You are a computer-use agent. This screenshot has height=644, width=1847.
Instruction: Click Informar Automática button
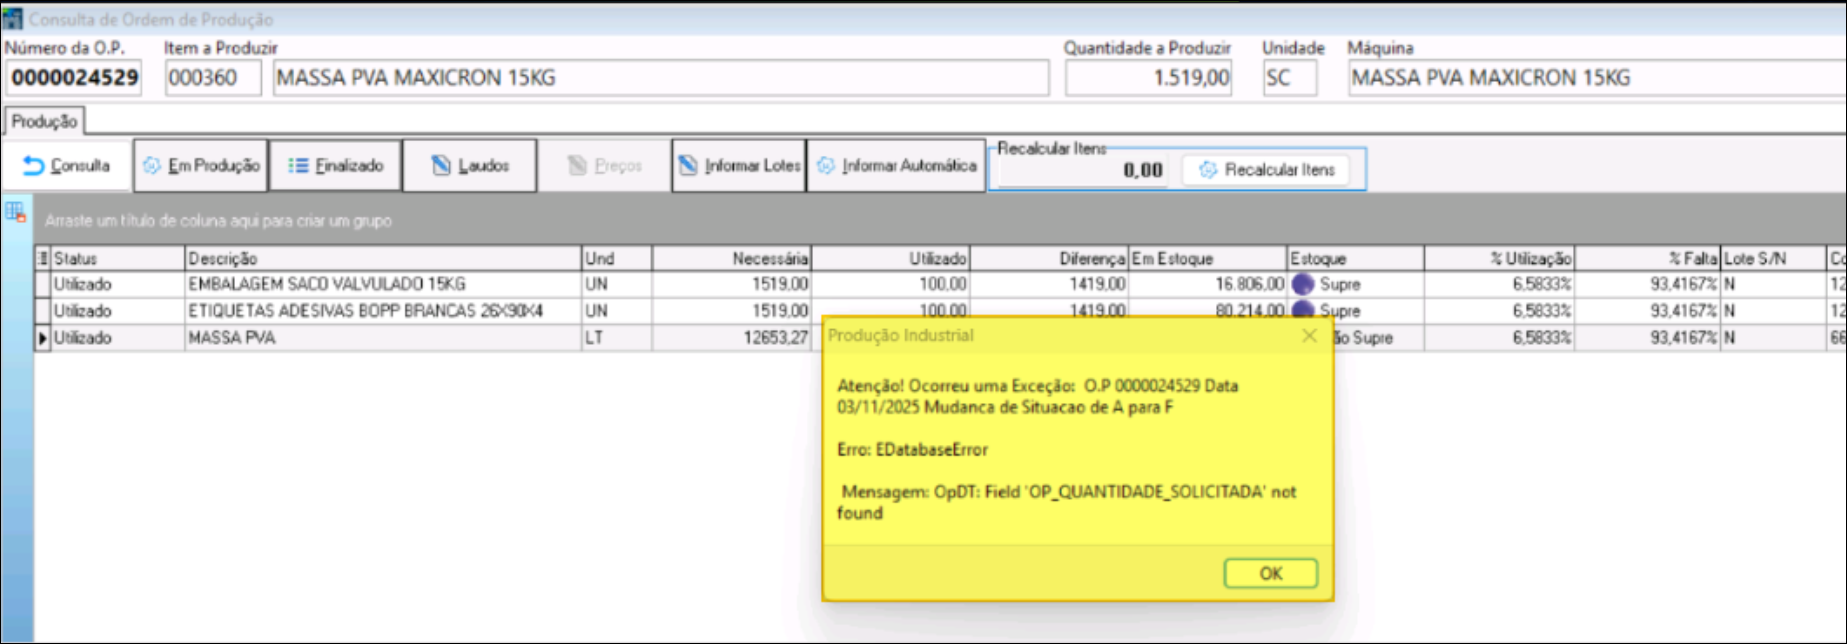pos(896,166)
